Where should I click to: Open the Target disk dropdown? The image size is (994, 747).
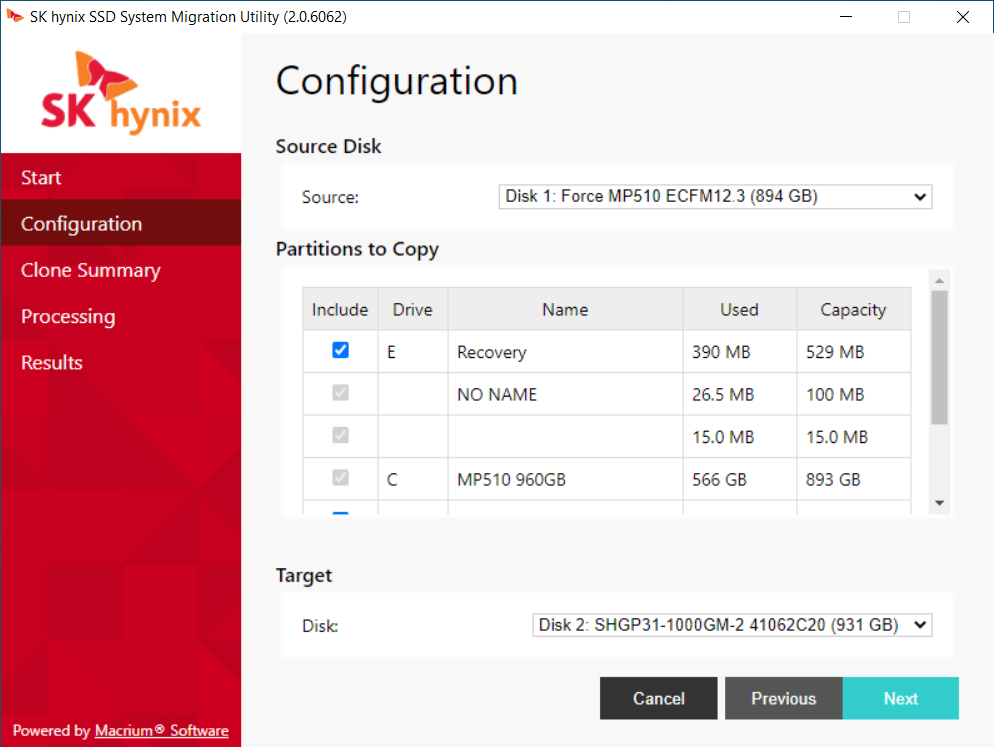[732, 625]
